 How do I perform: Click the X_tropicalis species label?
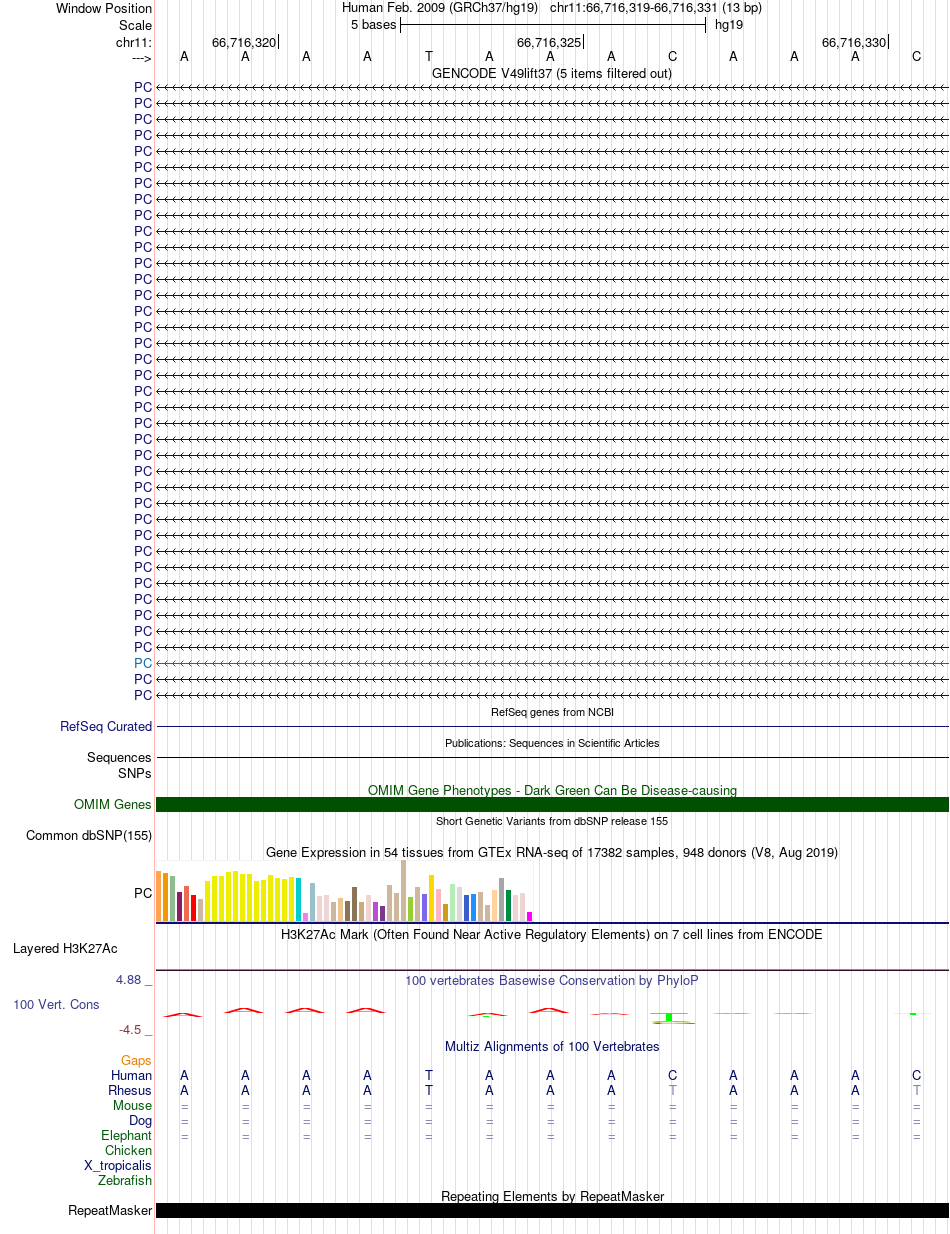[118, 1166]
